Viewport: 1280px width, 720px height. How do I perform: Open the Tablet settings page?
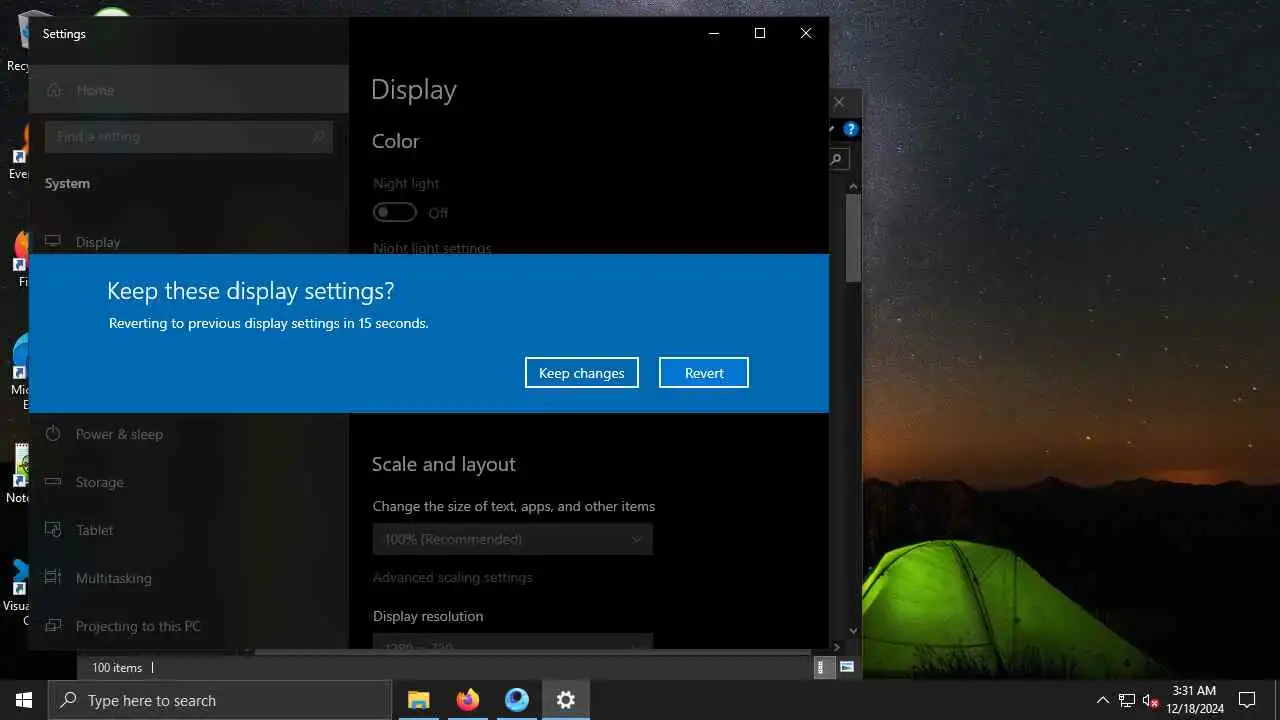click(188, 530)
